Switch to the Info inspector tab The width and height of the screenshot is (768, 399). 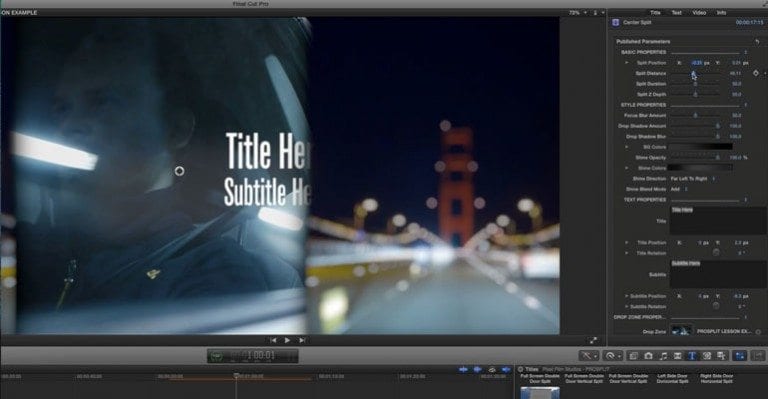tap(721, 13)
